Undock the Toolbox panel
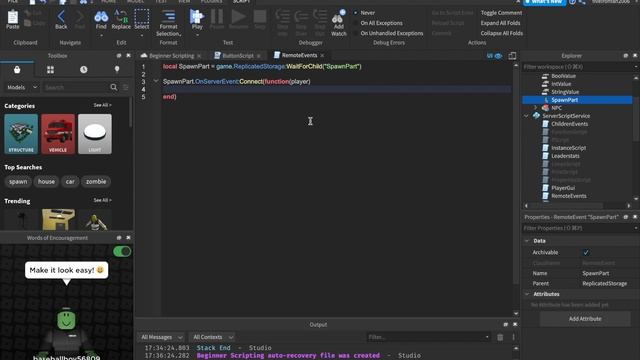640x360 pixels. [119, 56]
